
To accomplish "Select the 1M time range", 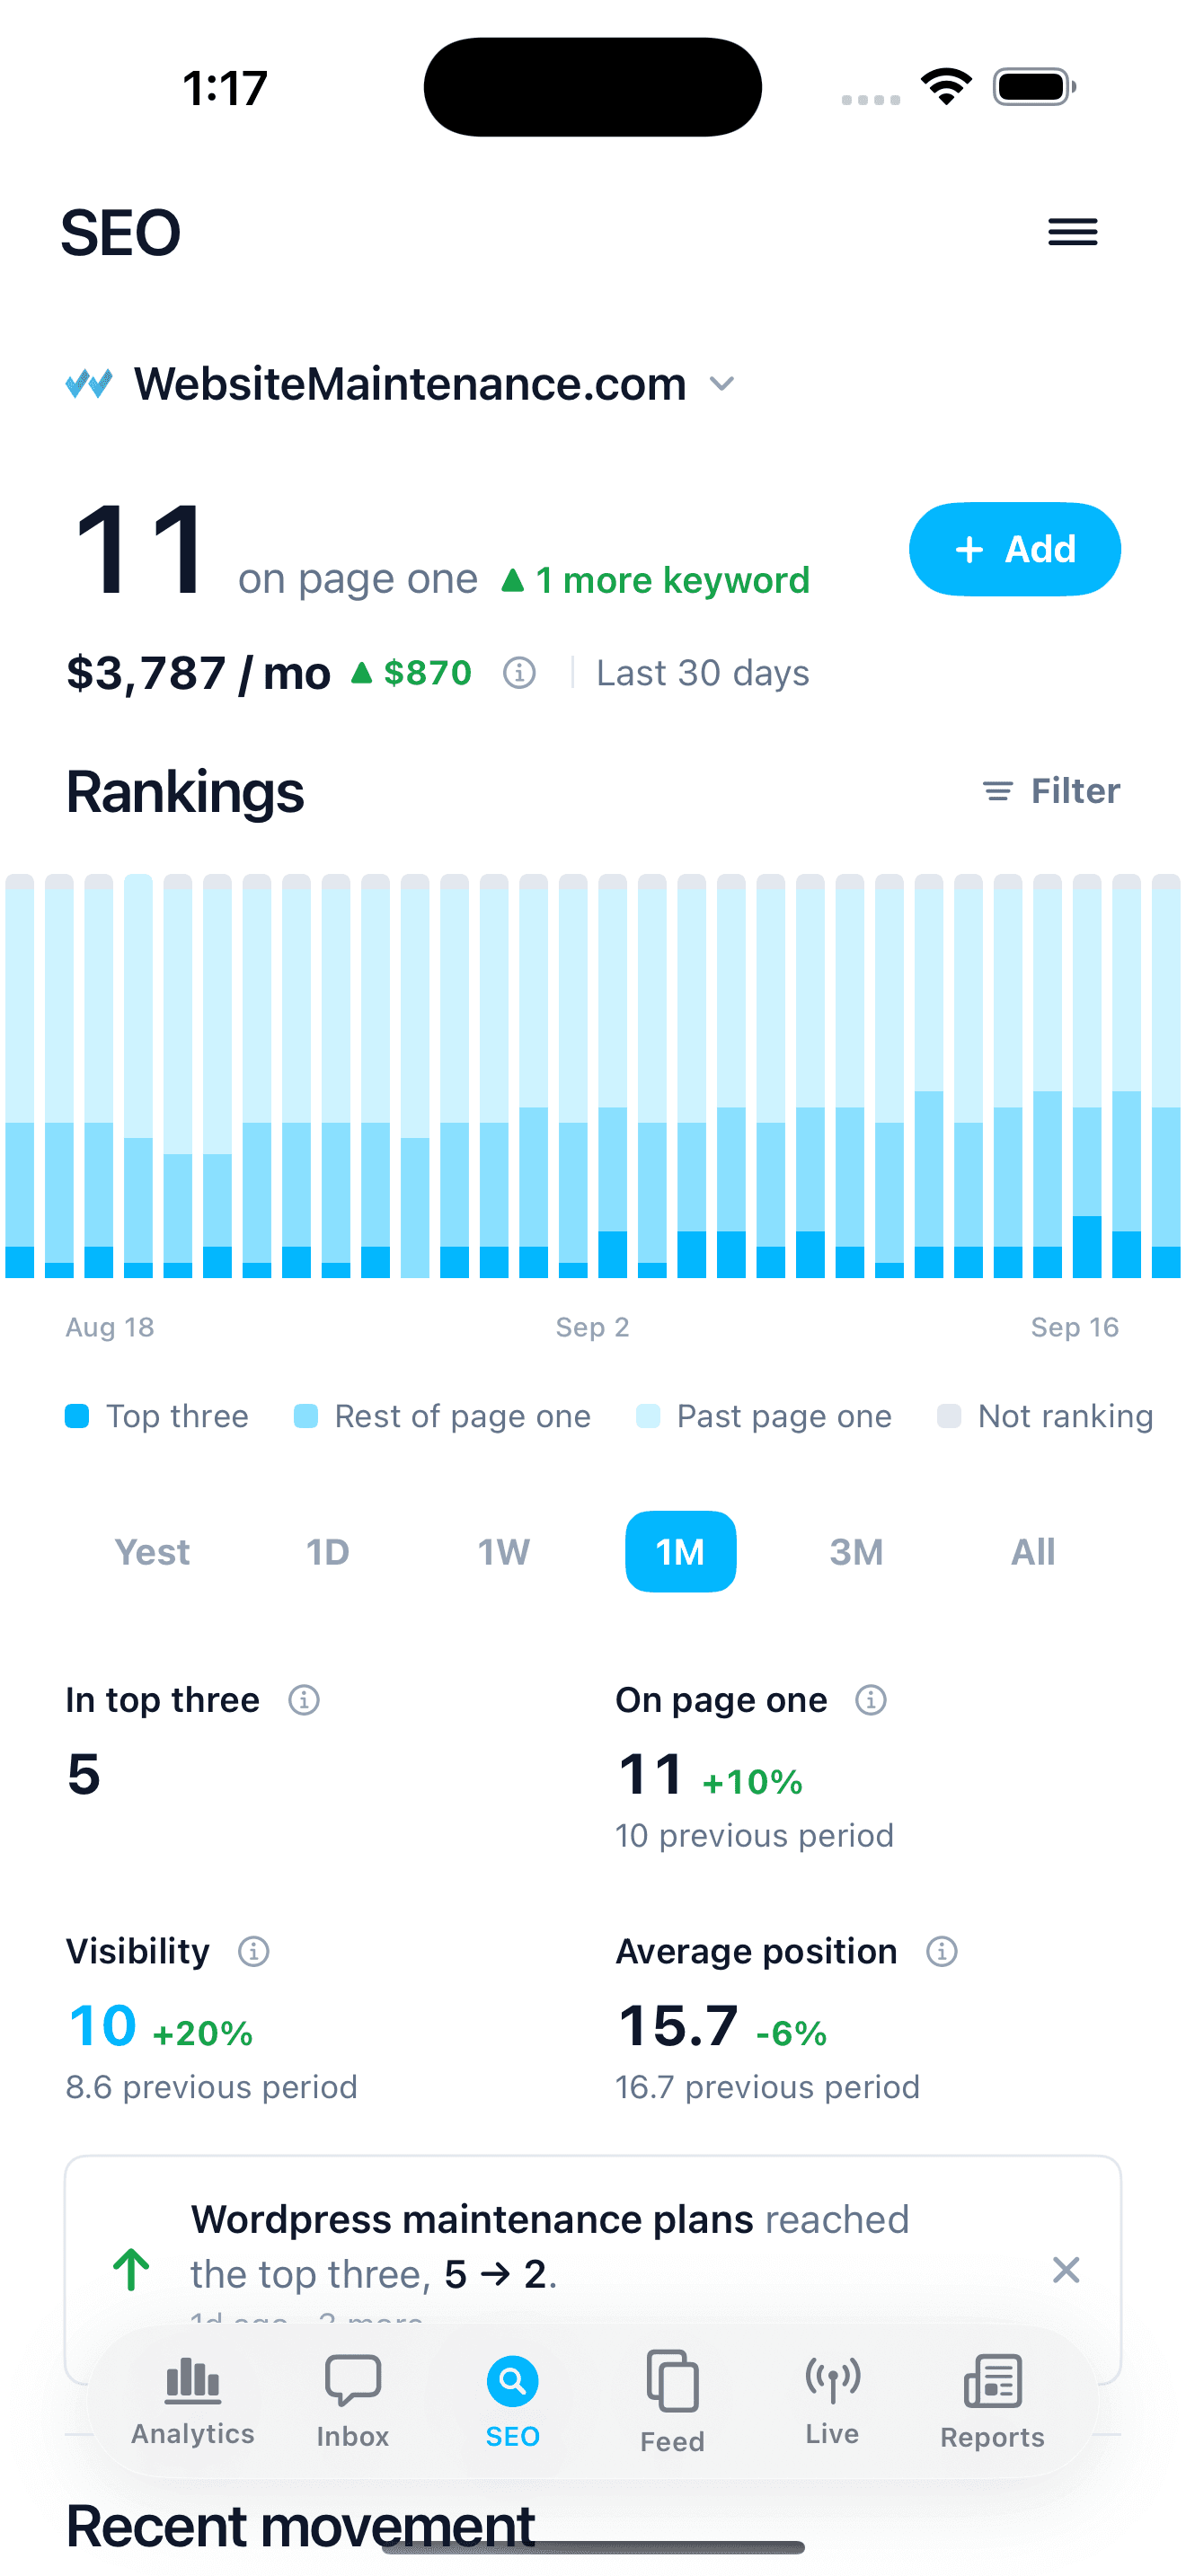I will click(x=681, y=1552).
